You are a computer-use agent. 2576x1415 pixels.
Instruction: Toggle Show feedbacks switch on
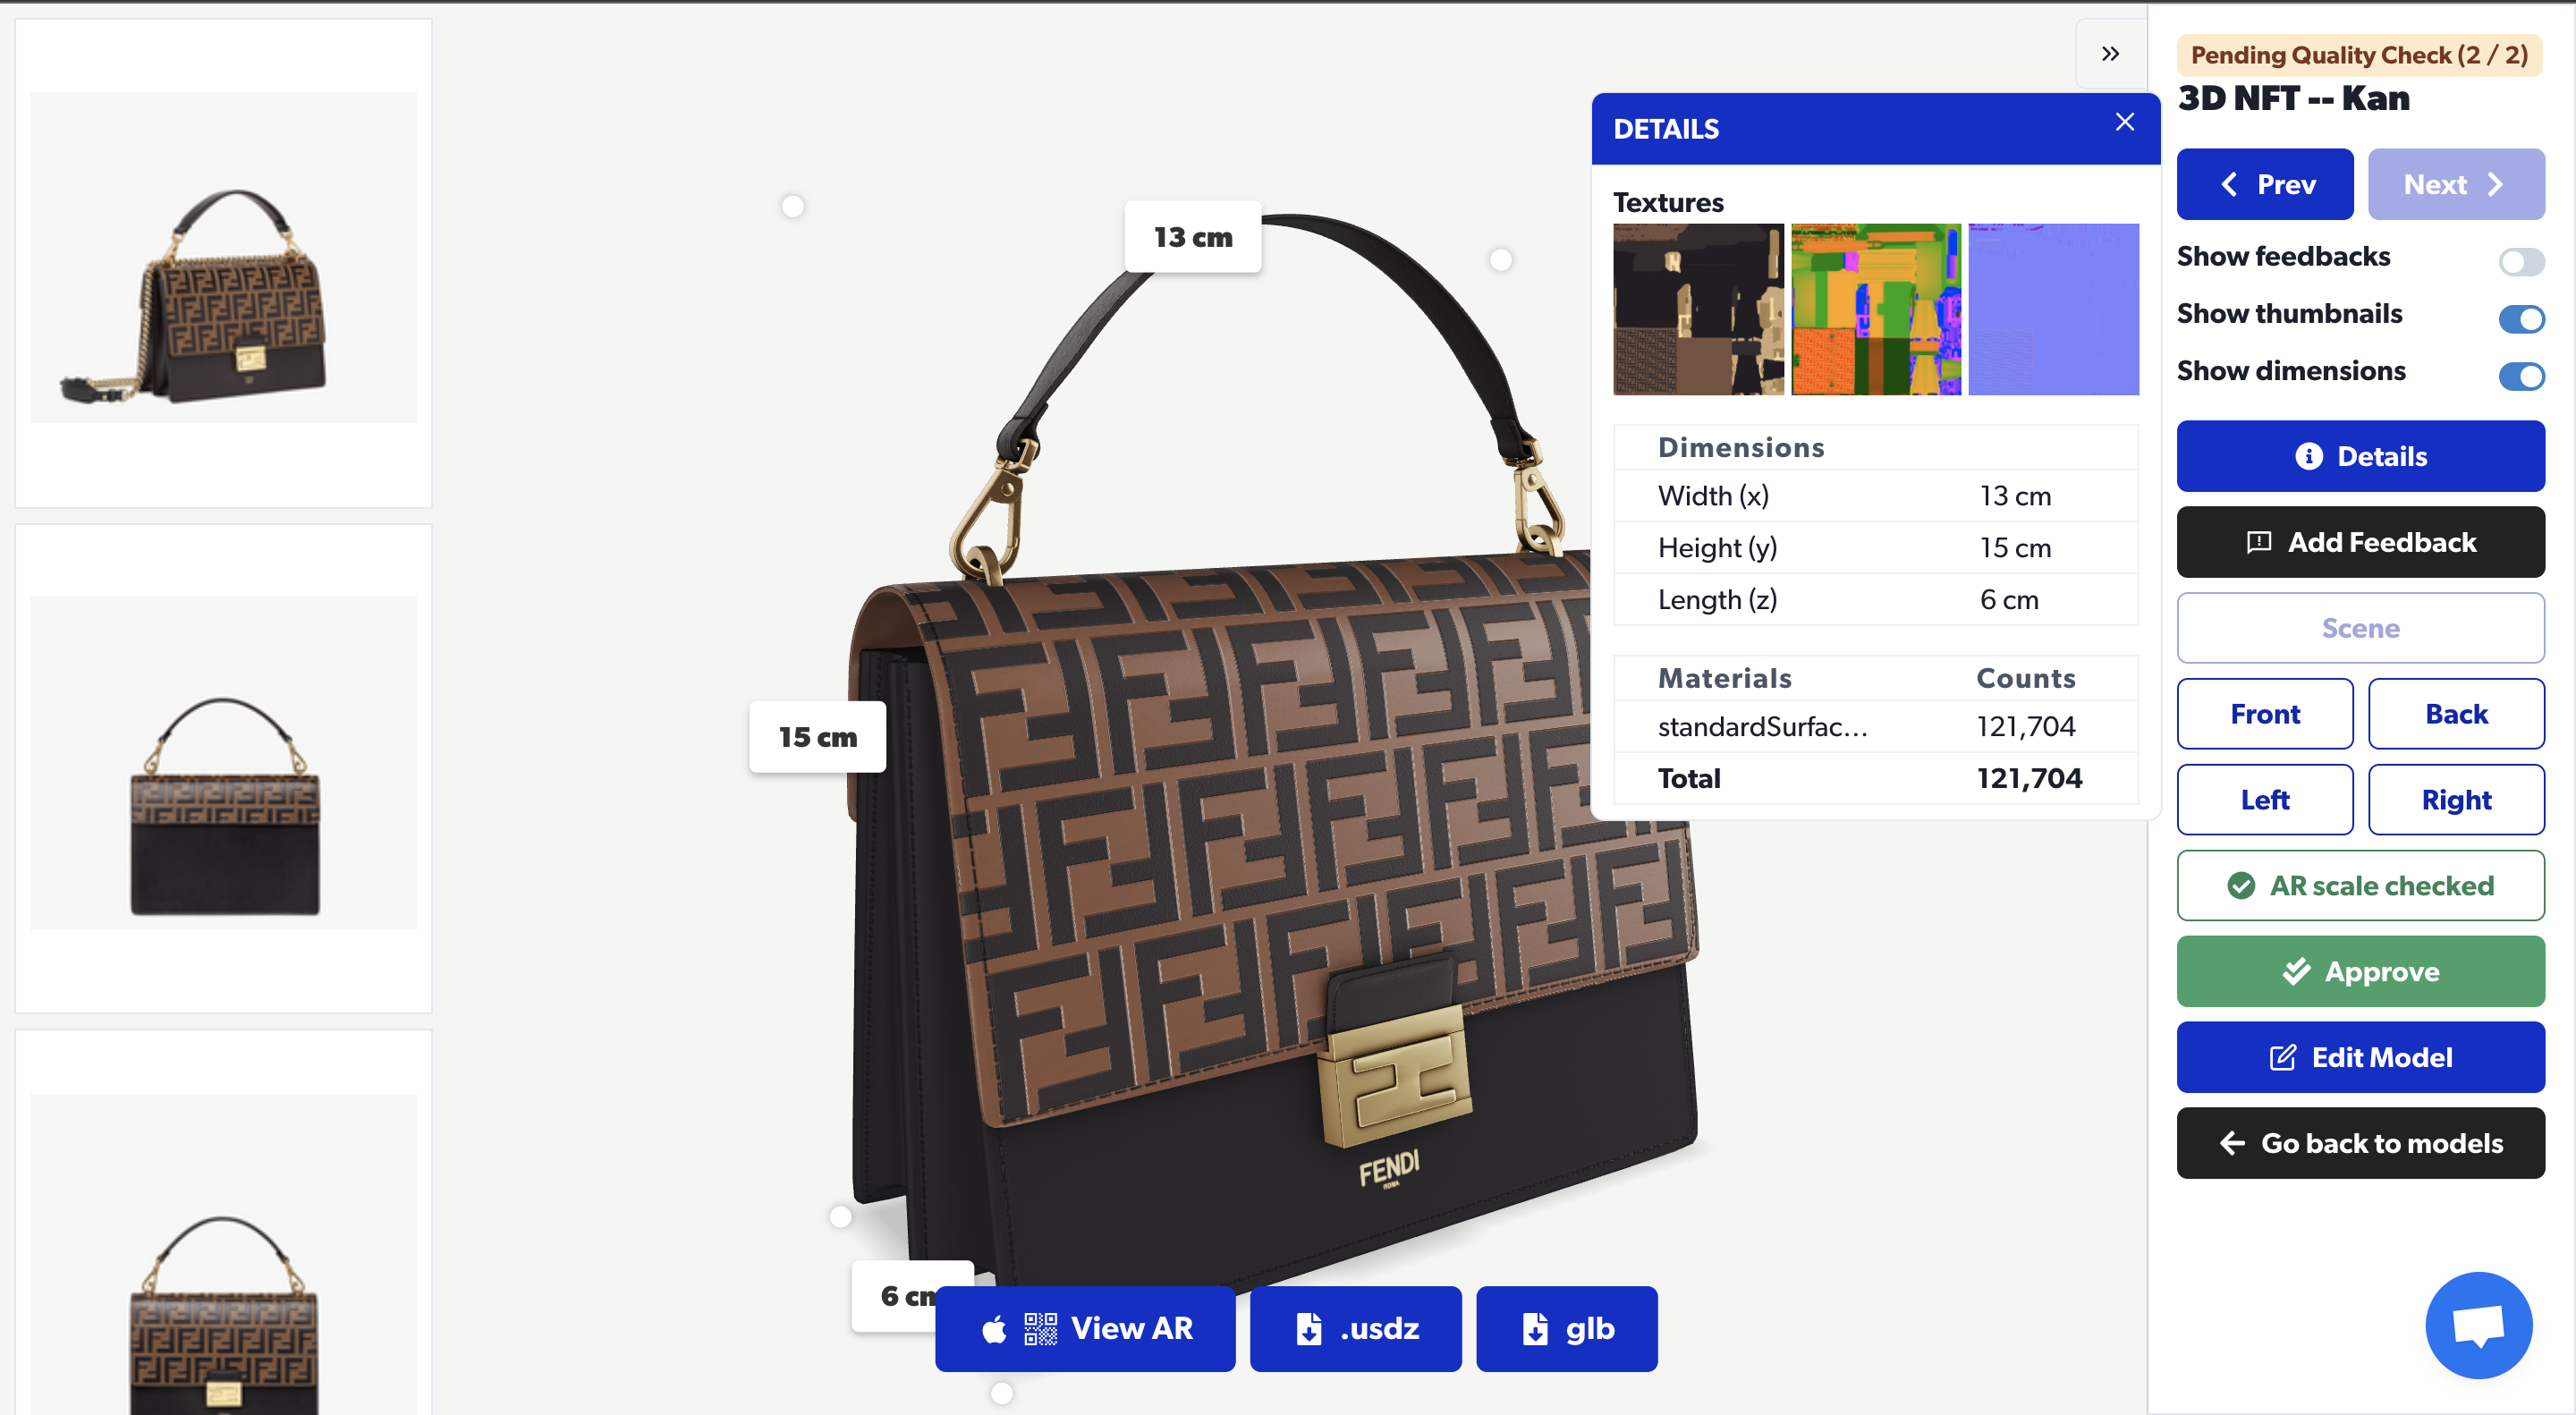[x=2520, y=262]
